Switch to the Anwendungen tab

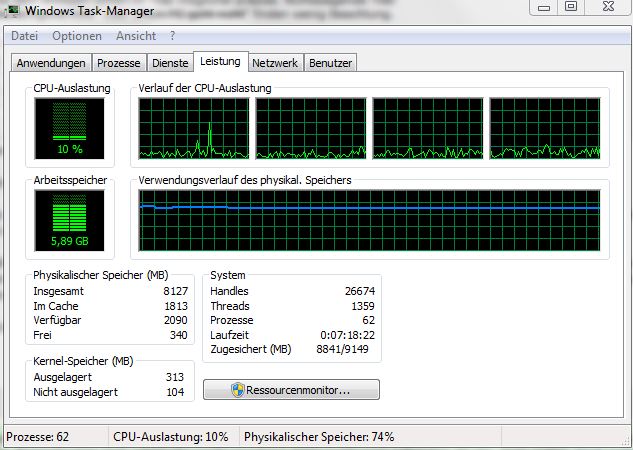click(51, 63)
